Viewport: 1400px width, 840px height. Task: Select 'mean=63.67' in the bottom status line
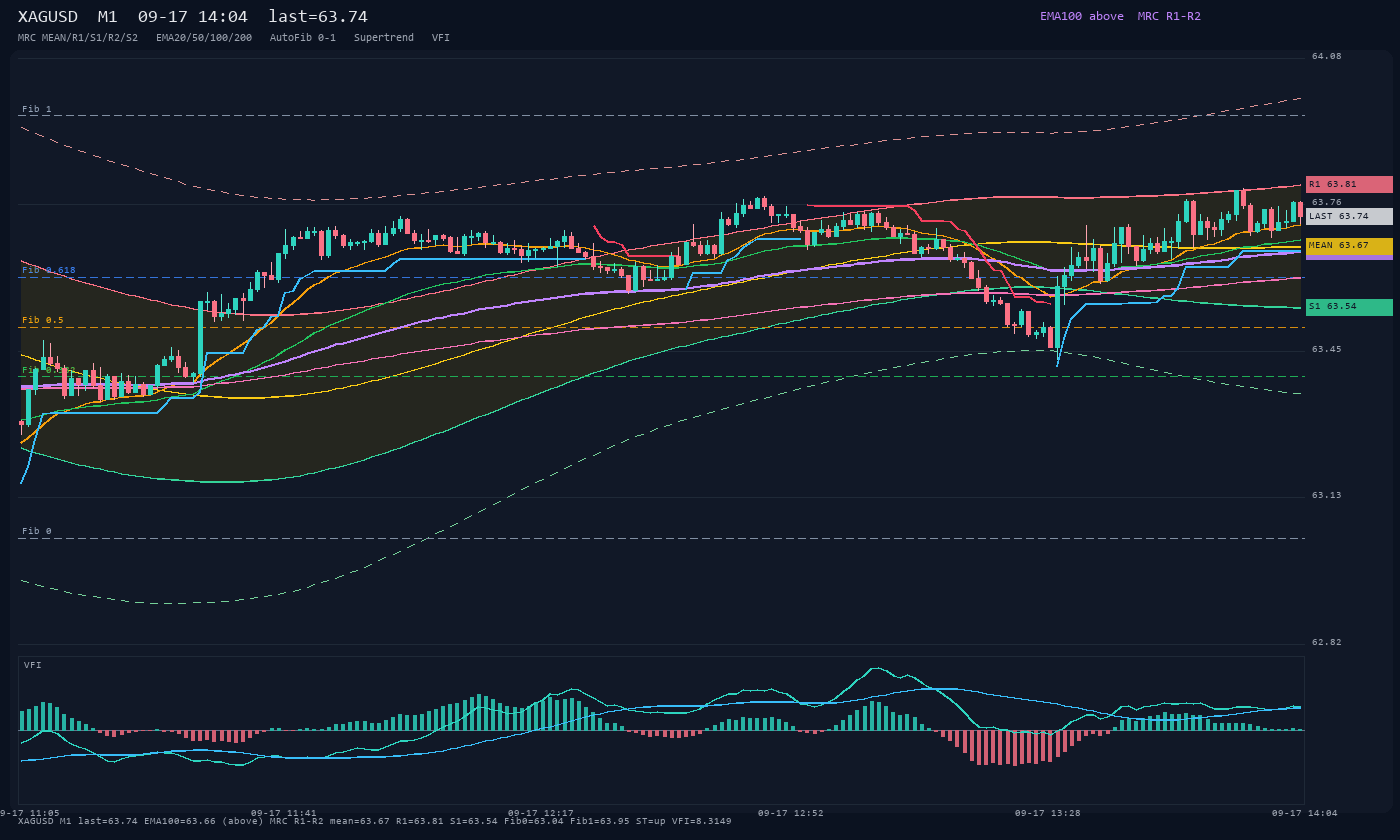(x=360, y=821)
